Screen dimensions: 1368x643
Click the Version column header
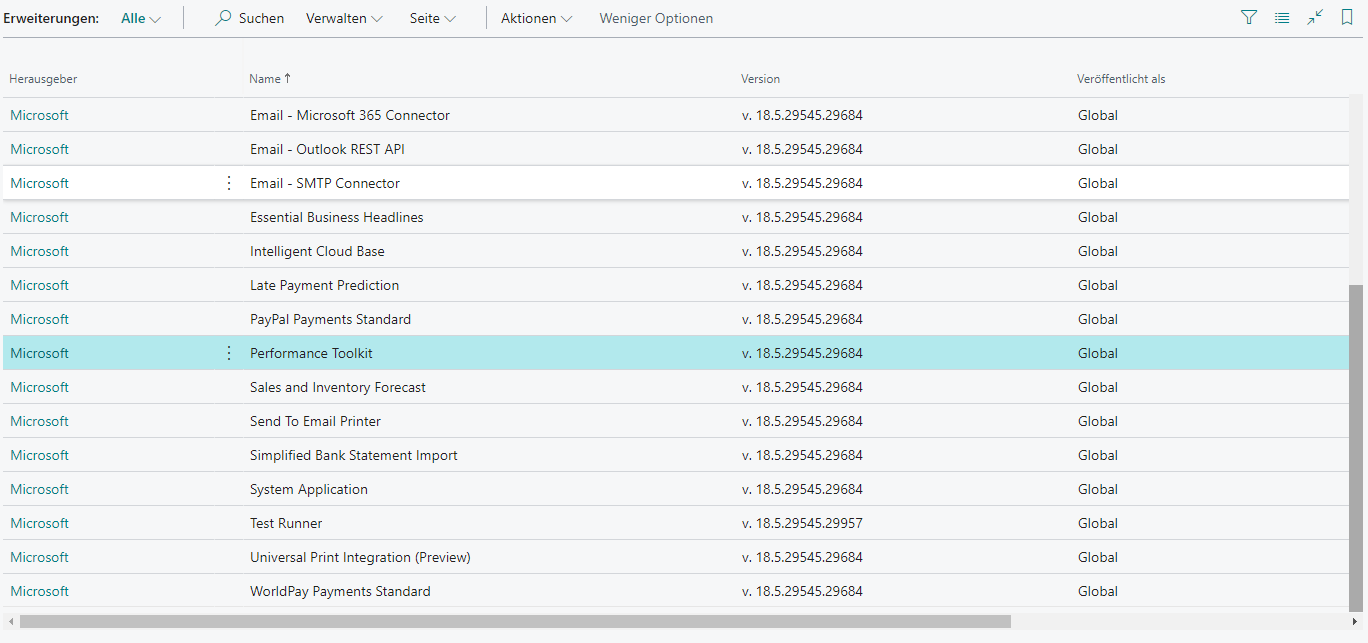[760, 79]
